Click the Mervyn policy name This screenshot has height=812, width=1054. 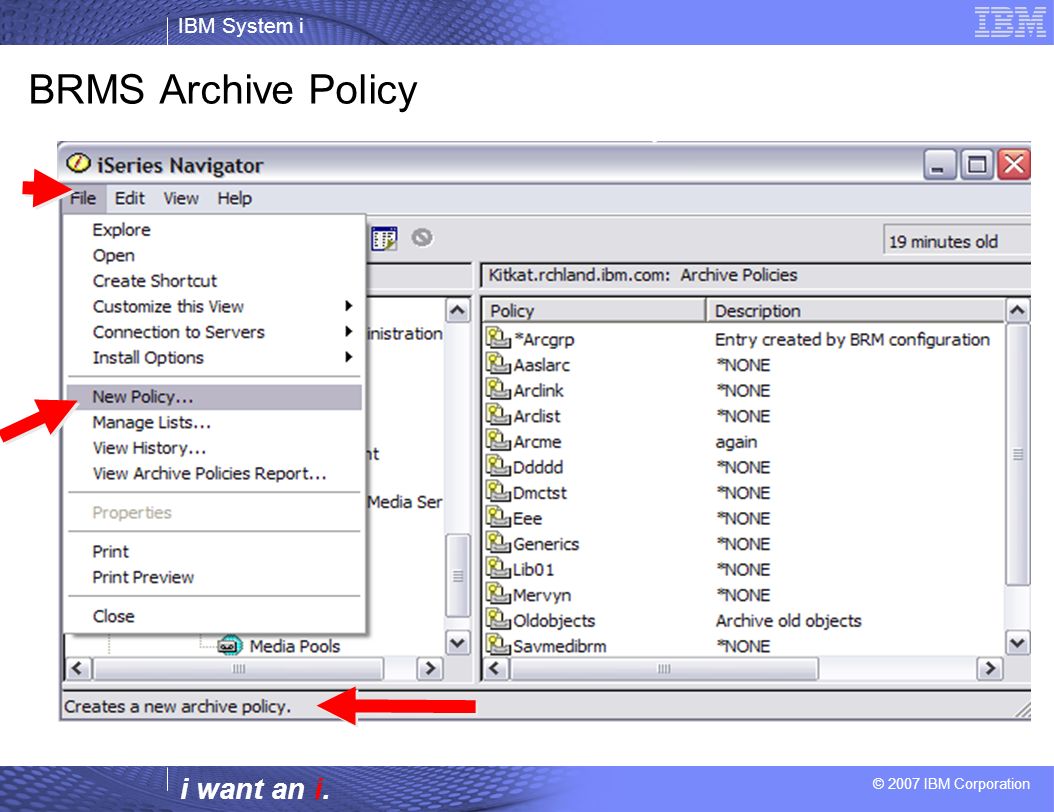coord(542,596)
